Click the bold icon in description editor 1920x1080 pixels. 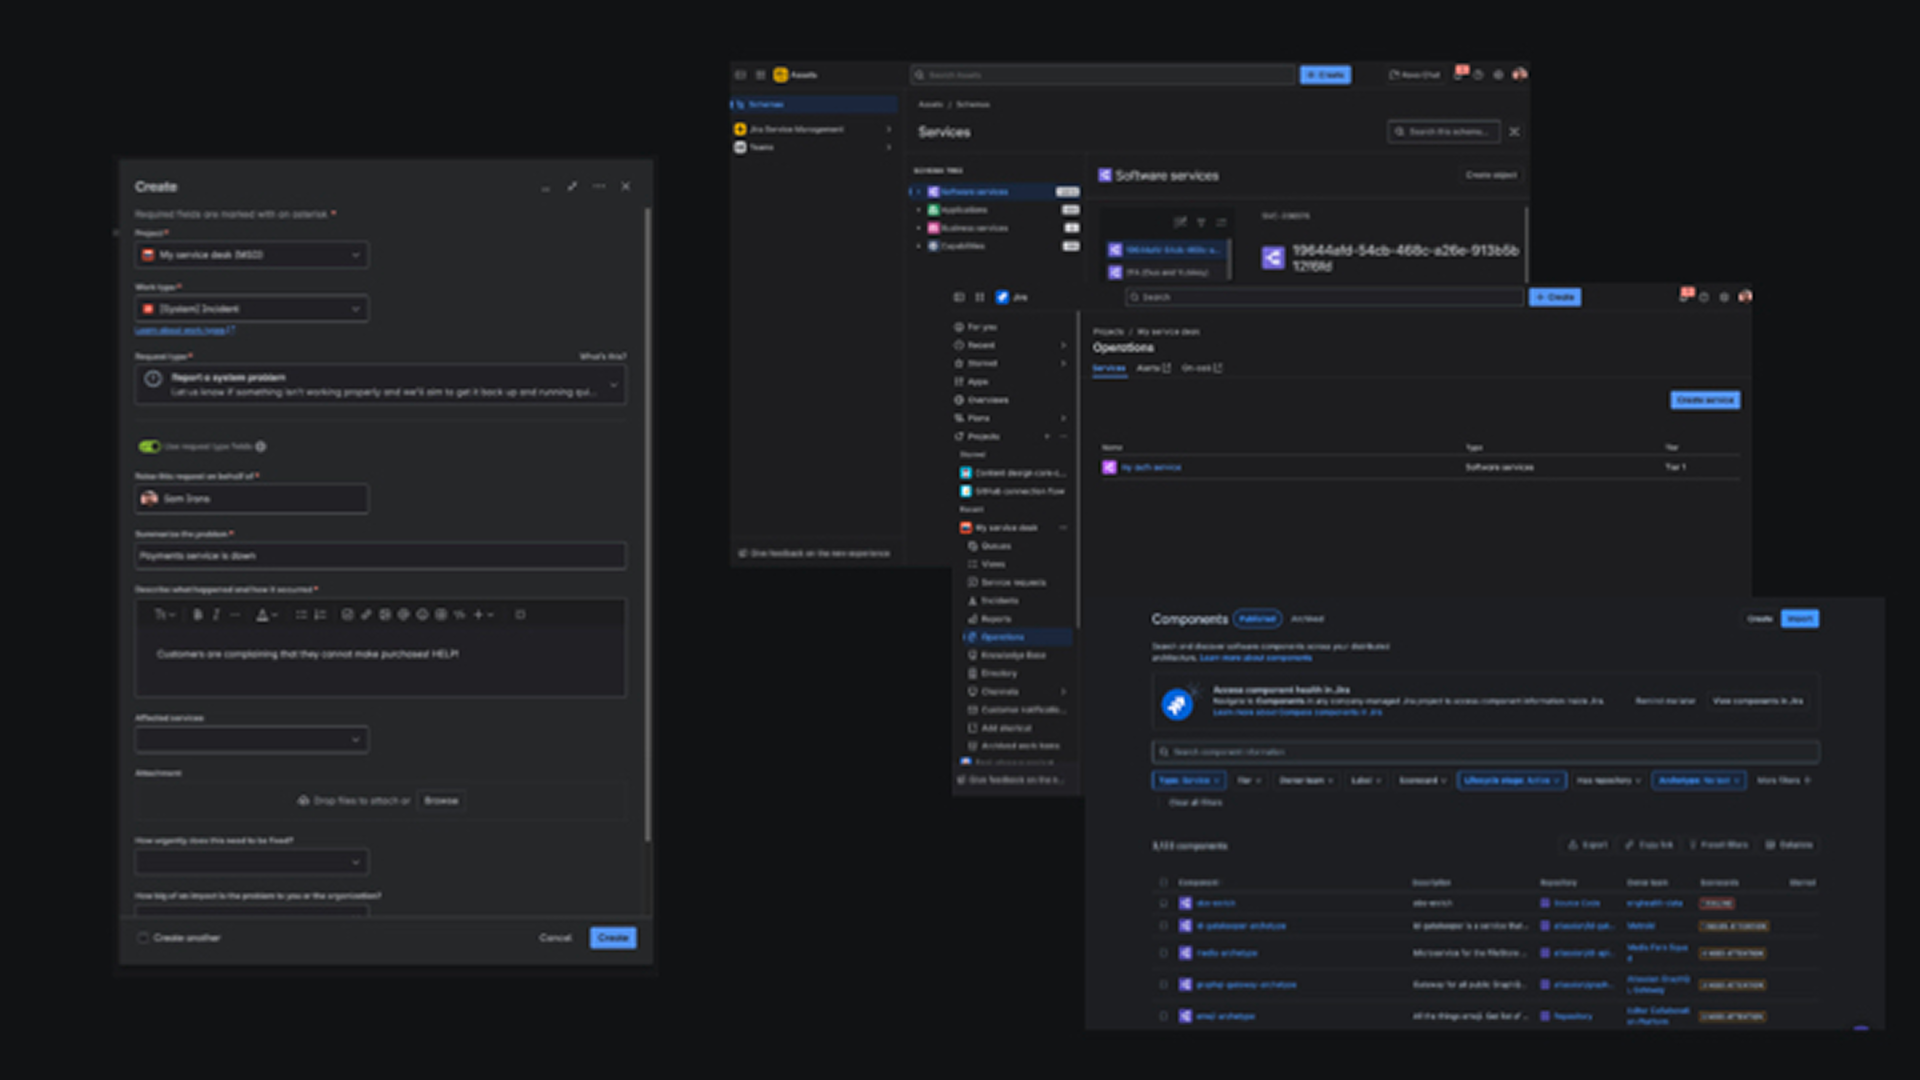tap(198, 615)
